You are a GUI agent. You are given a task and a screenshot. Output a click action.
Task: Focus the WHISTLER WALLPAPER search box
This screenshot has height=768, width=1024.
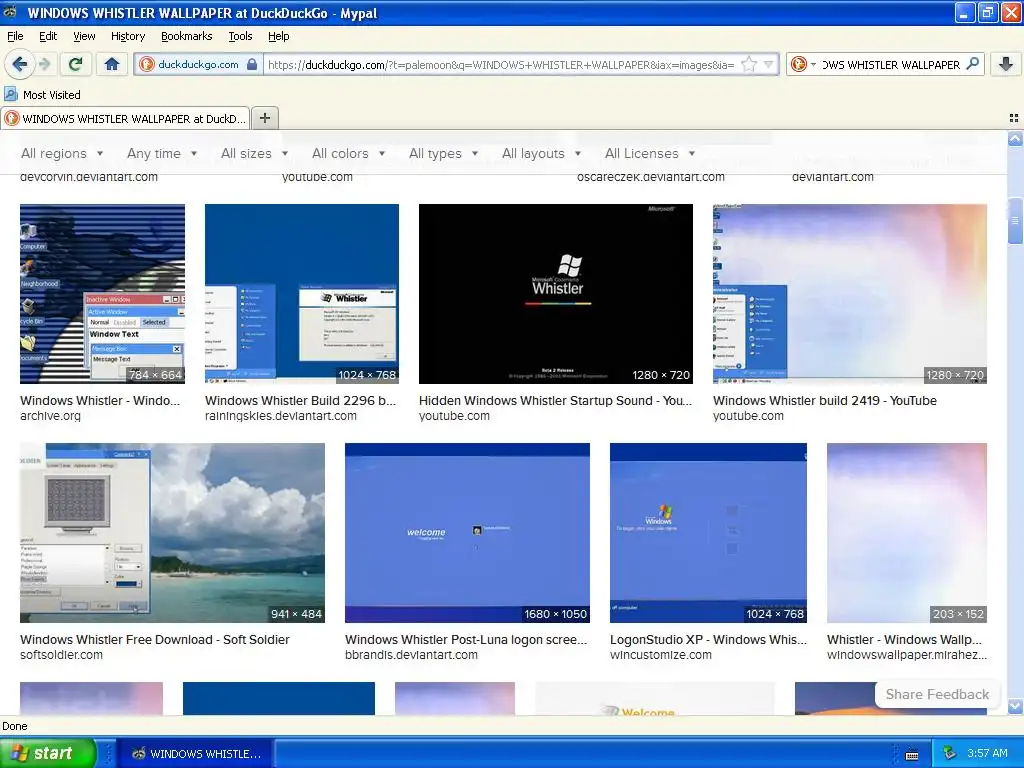coord(891,65)
